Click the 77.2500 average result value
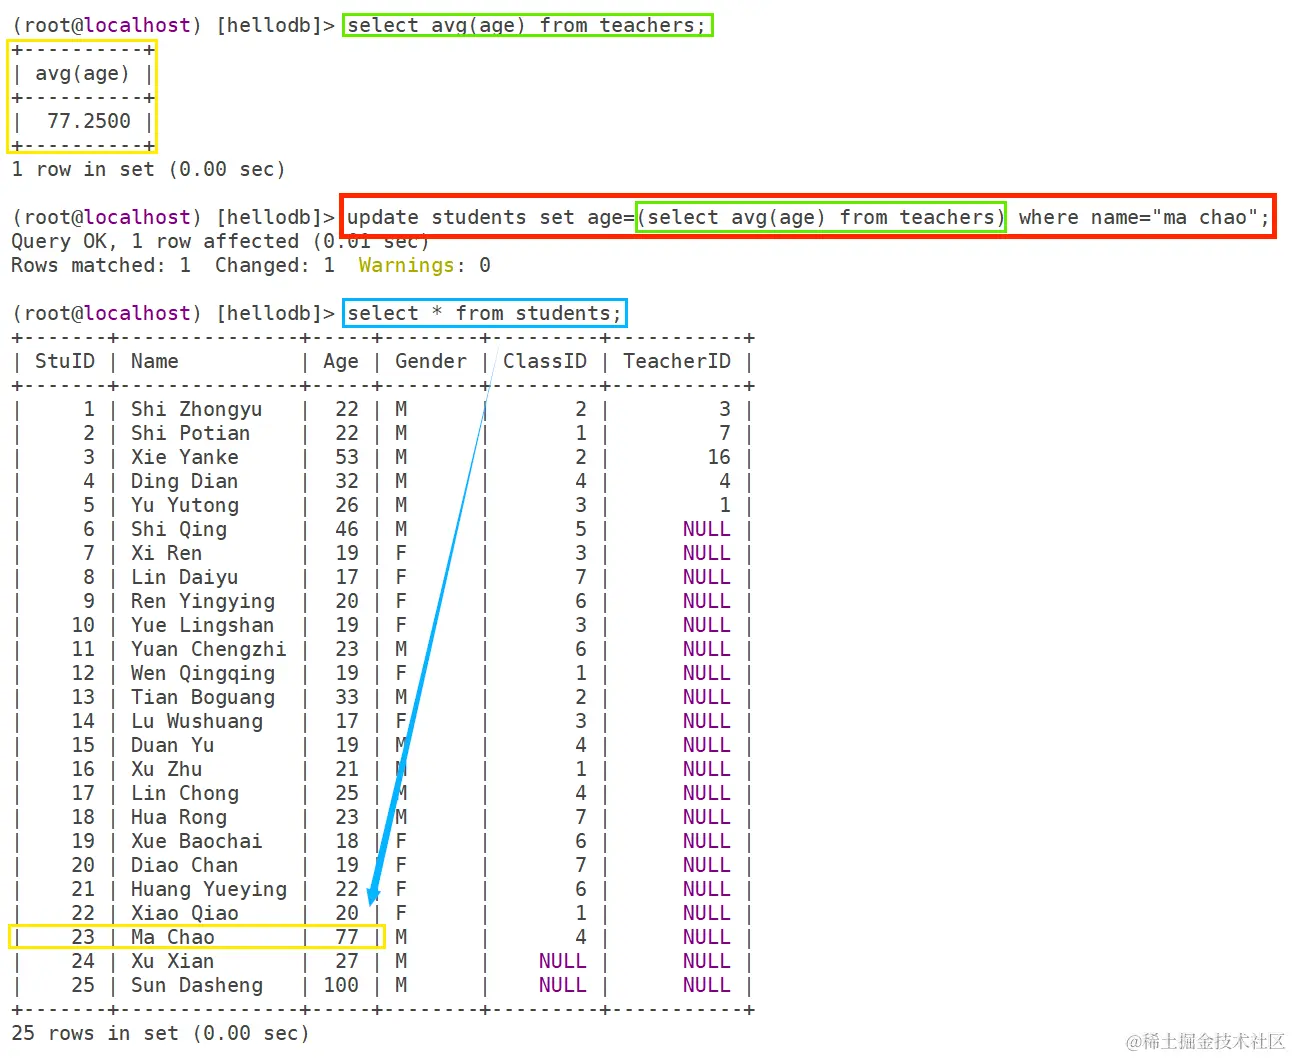The width and height of the screenshot is (1292, 1058). pyautogui.click(x=89, y=121)
